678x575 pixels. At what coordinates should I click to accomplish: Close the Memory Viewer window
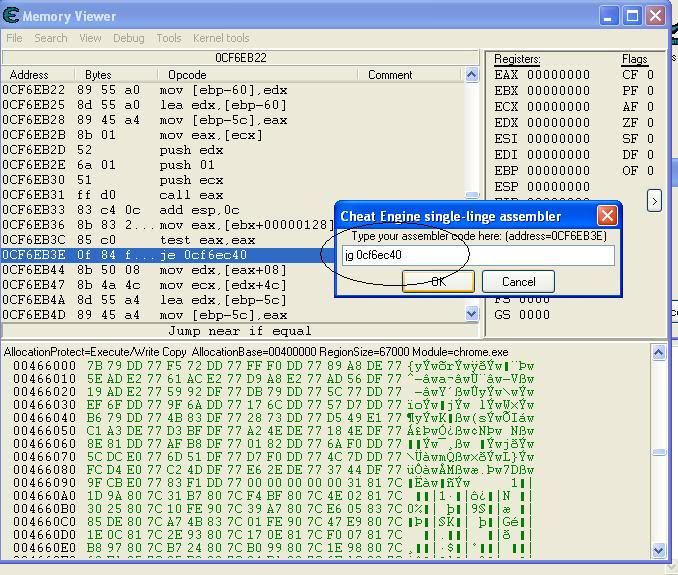click(x=656, y=16)
